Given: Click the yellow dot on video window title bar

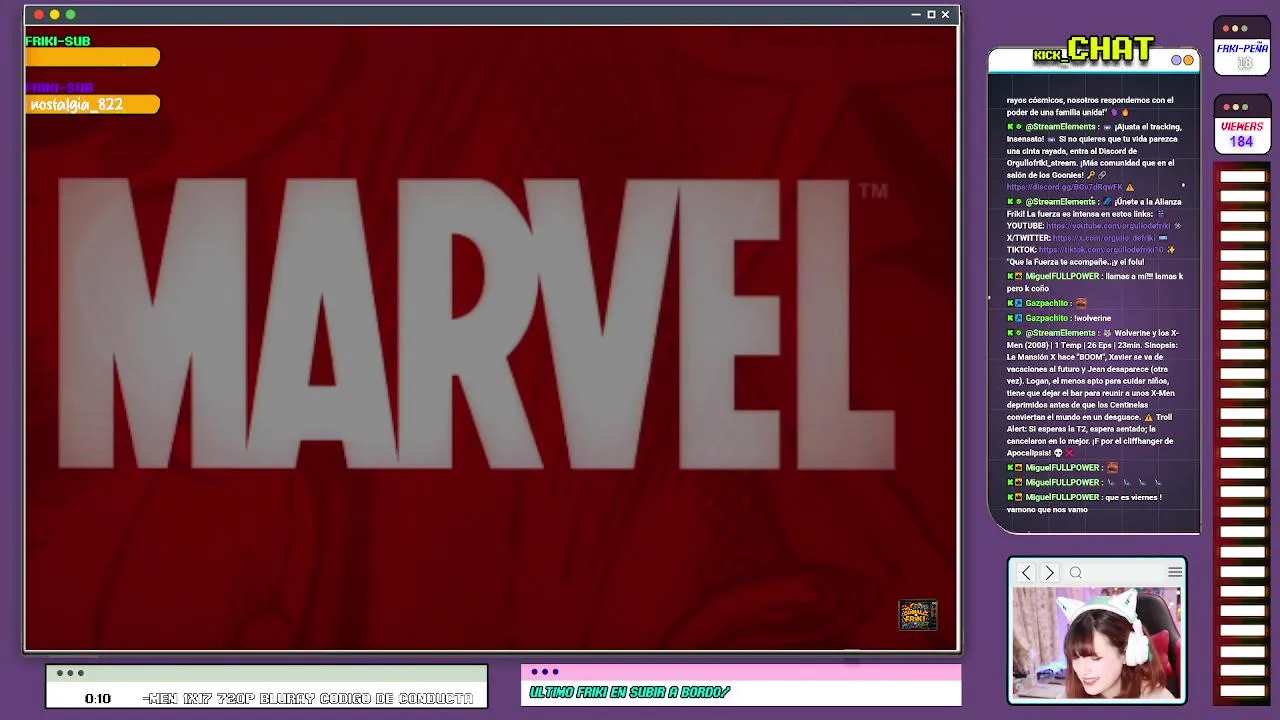Looking at the screenshot, I should point(55,14).
